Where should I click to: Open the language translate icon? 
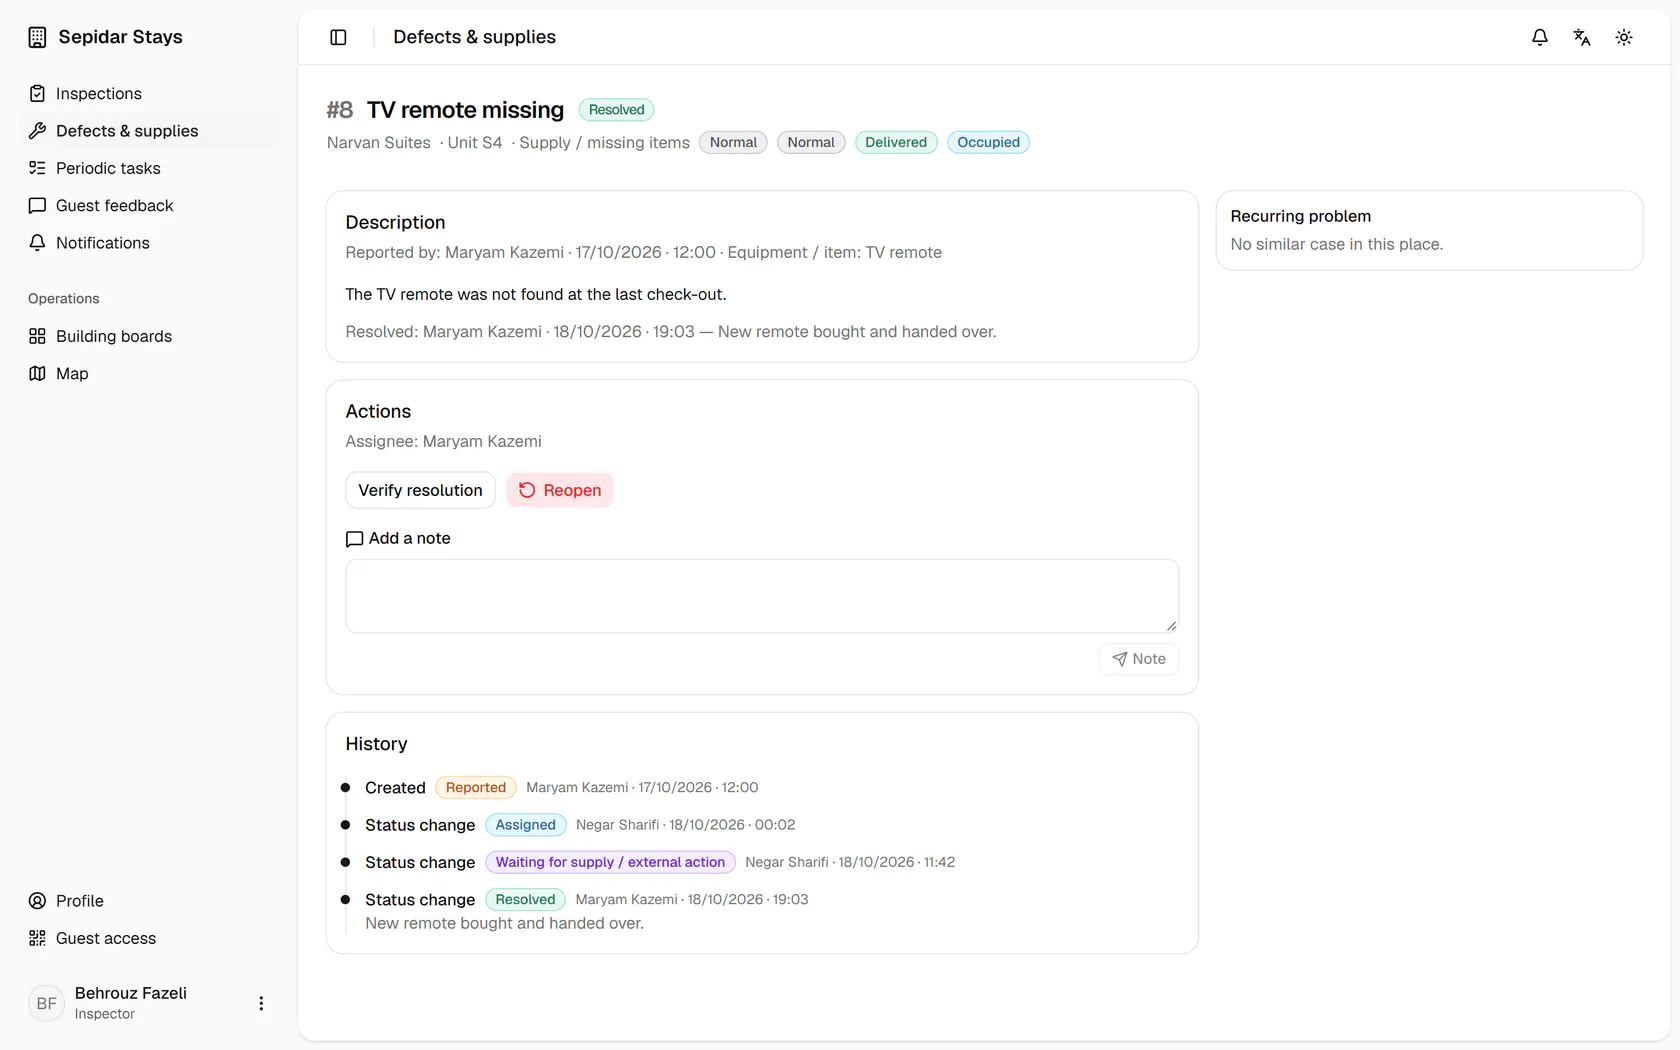(x=1582, y=37)
